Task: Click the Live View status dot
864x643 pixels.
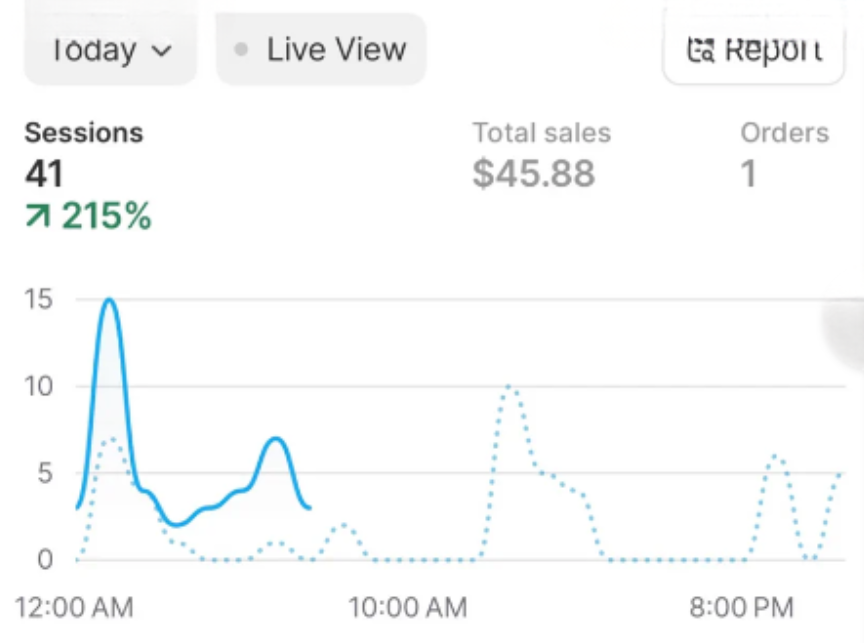Action: click(x=241, y=49)
